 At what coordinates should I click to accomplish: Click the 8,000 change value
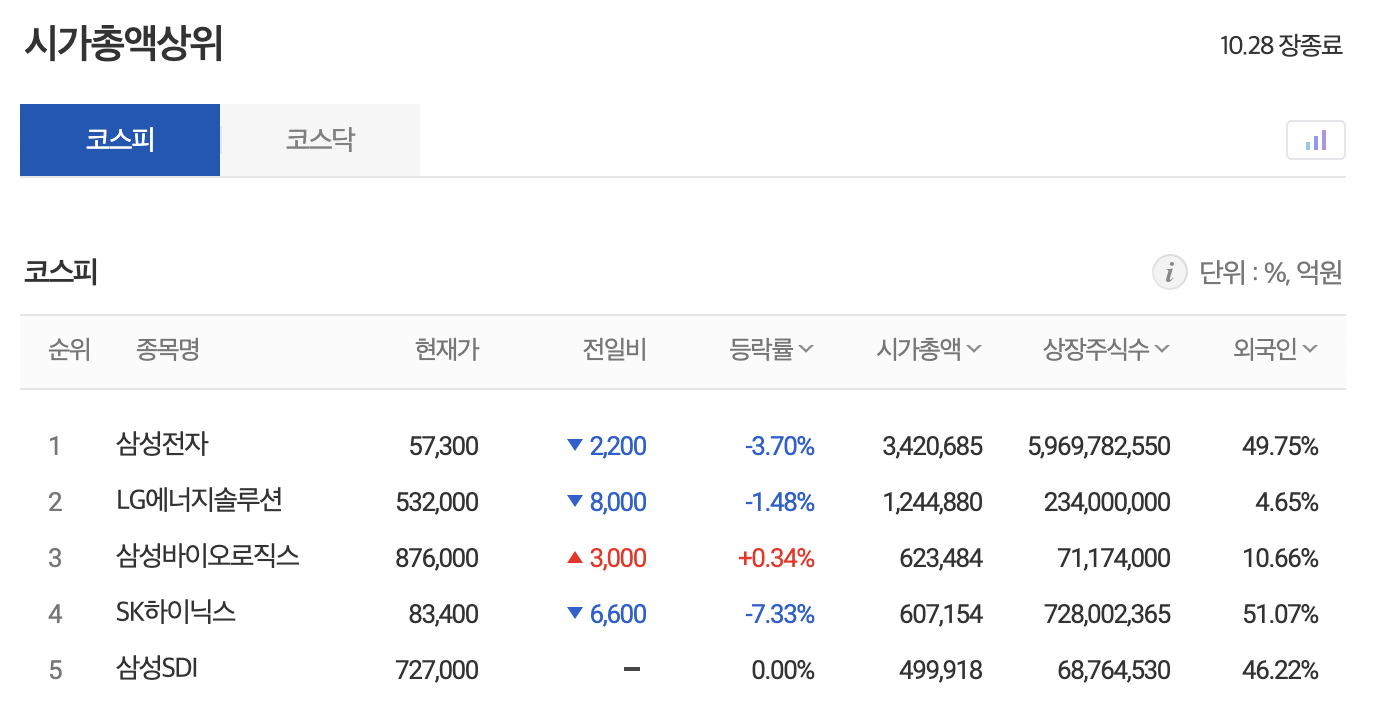tap(618, 502)
